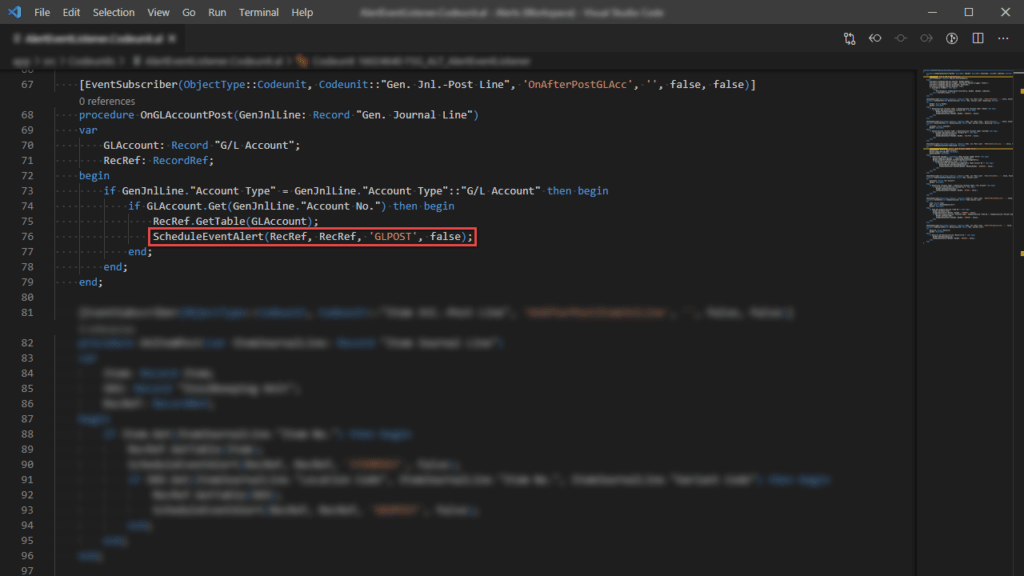
Task: Select the next change navigation icon
Action: 925,37
